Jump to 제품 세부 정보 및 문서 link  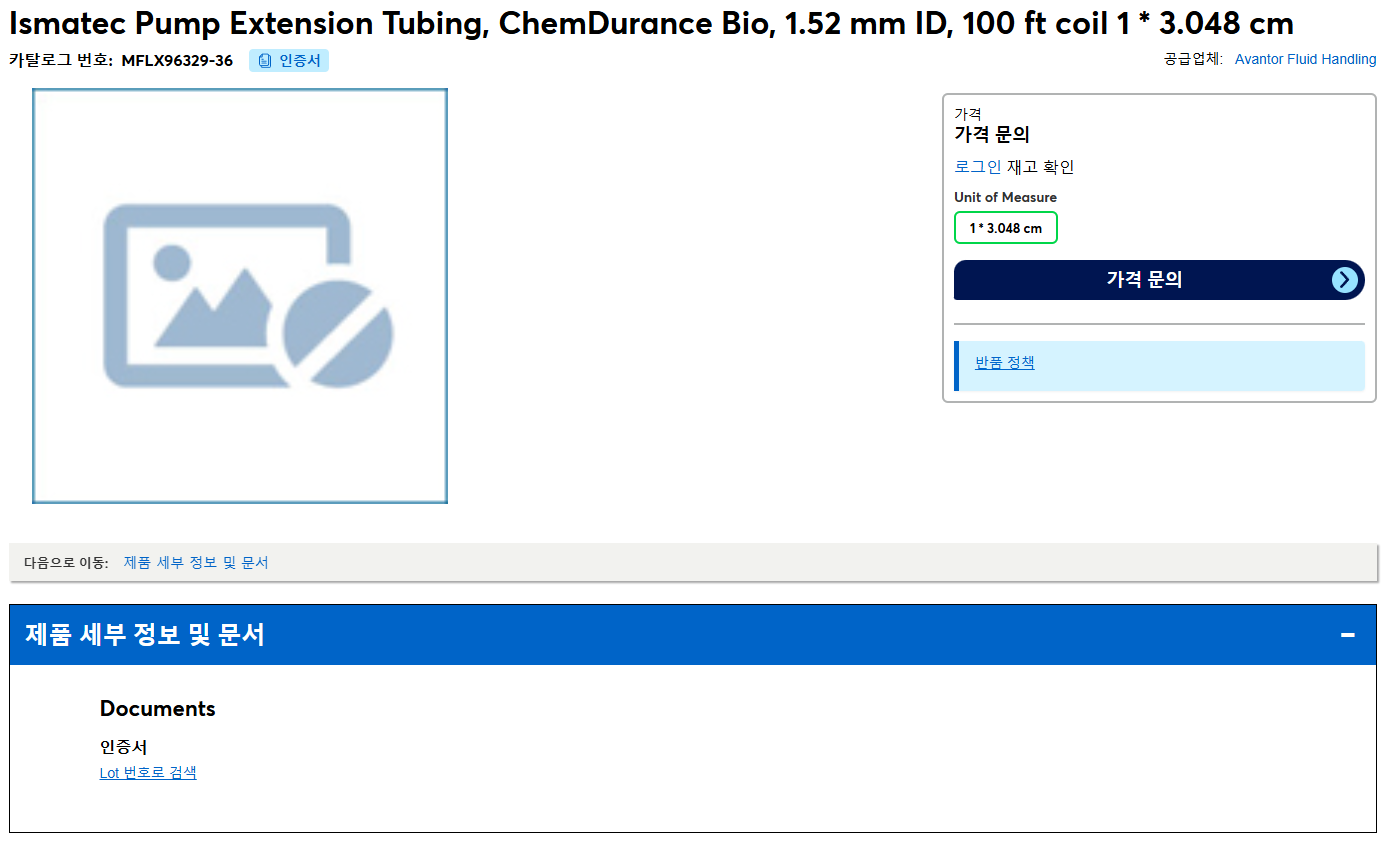point(196,562)
